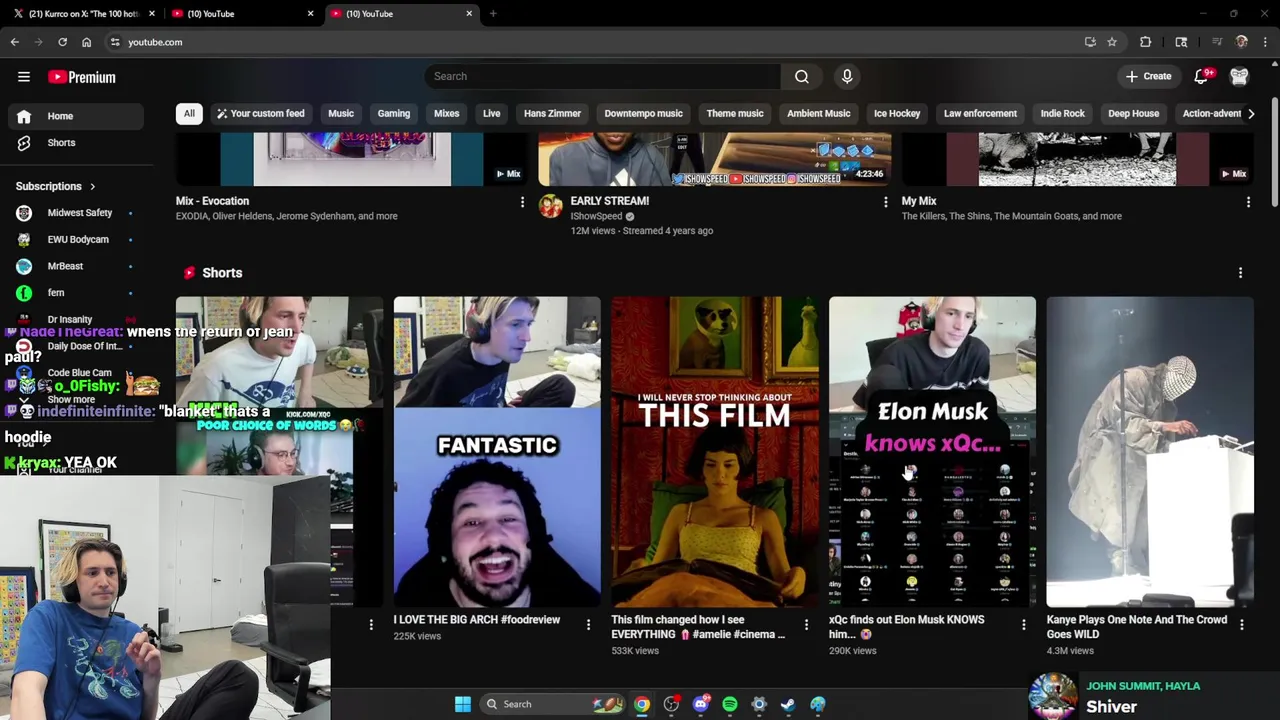This screenshot has height=720, width=1280.
Task: Start voice search with the microphone icon
Action: pos(847,76)
